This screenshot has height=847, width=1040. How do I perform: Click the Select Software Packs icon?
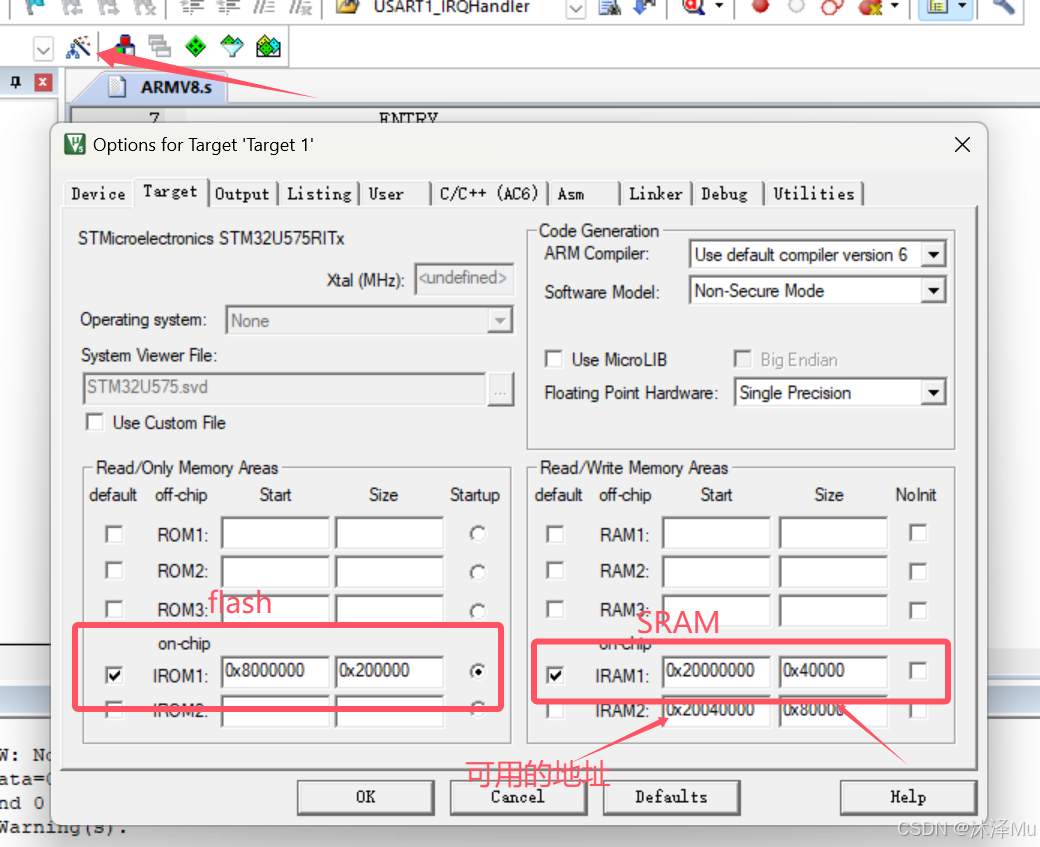232,46
